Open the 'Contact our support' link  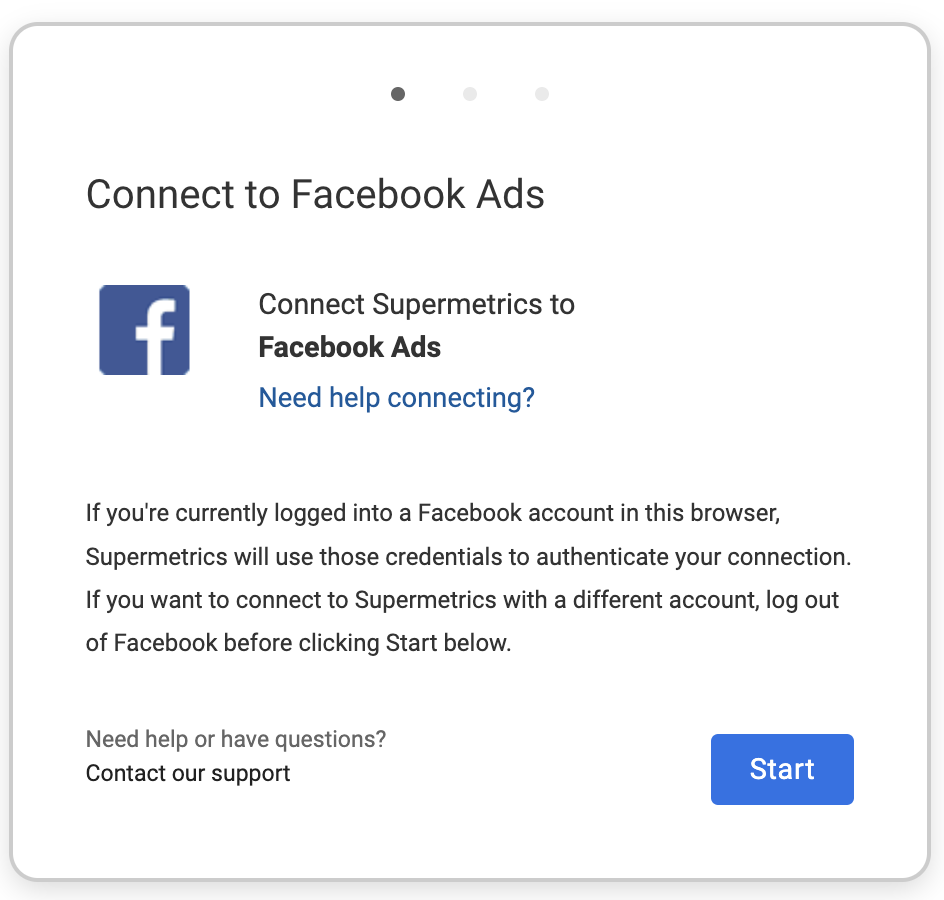coord(188,773)
